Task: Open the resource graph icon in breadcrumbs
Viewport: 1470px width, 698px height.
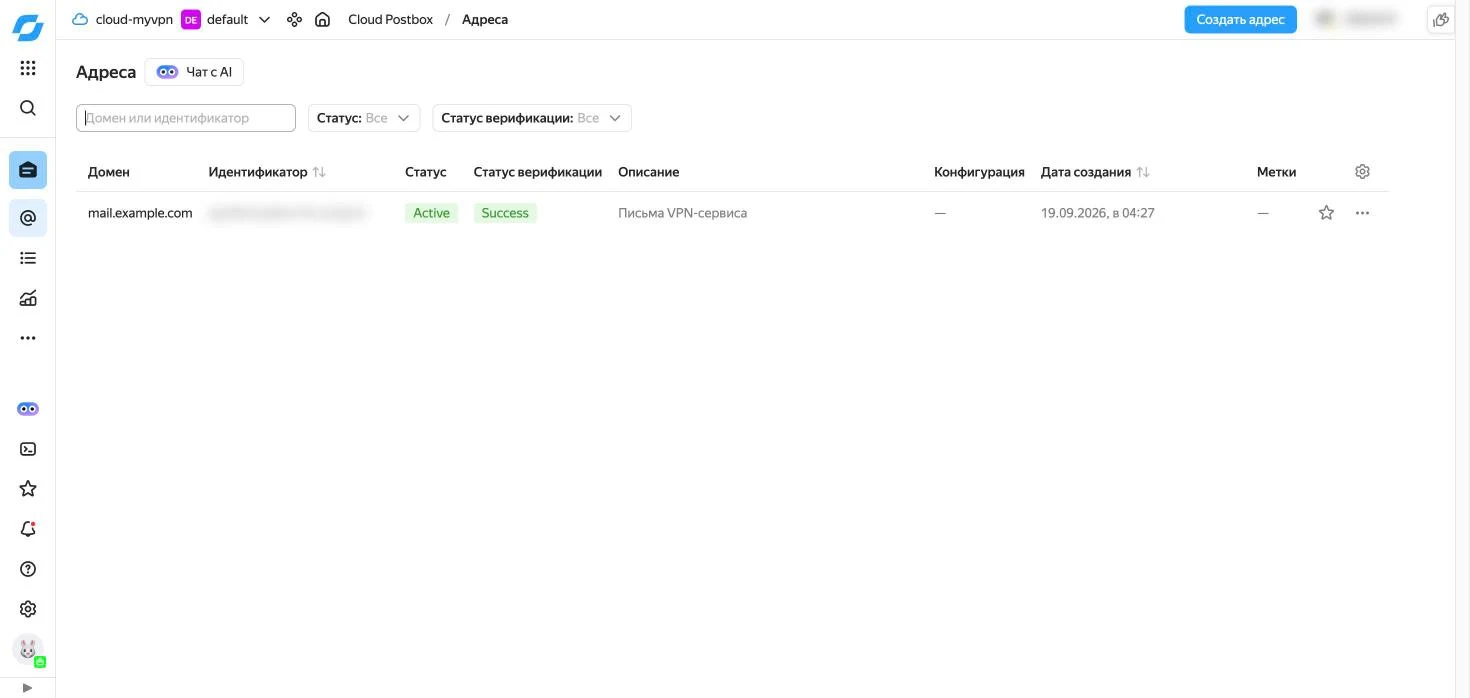Action: pyautogui.click(x=294, y=19)
